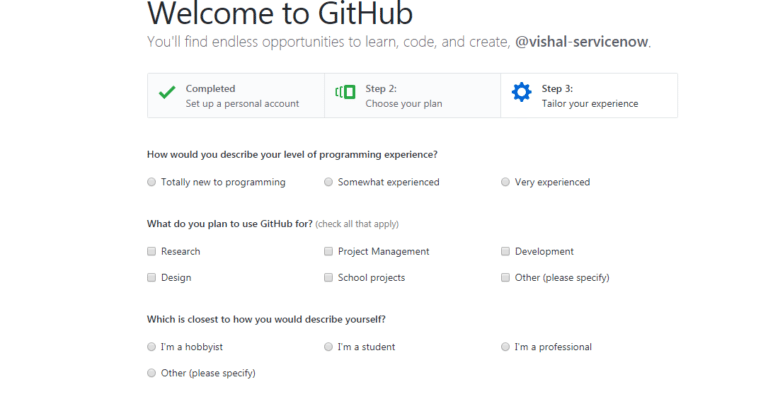Select I'm a professional option

[x=505, y=347]
